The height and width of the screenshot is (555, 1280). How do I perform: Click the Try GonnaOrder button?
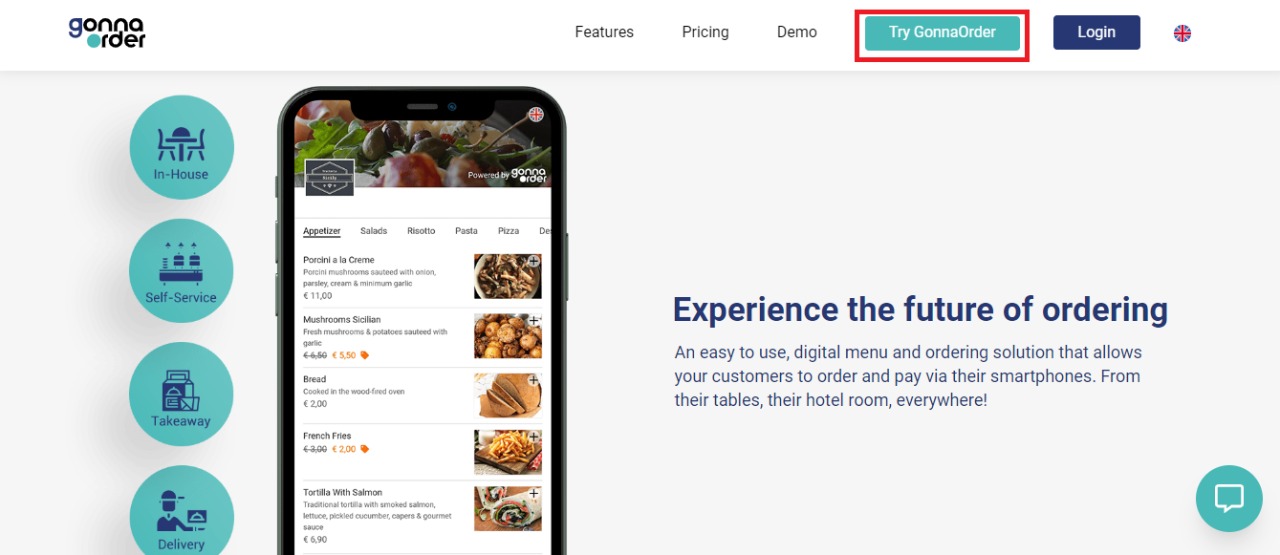pyautogui.click(x=942, y=32)
